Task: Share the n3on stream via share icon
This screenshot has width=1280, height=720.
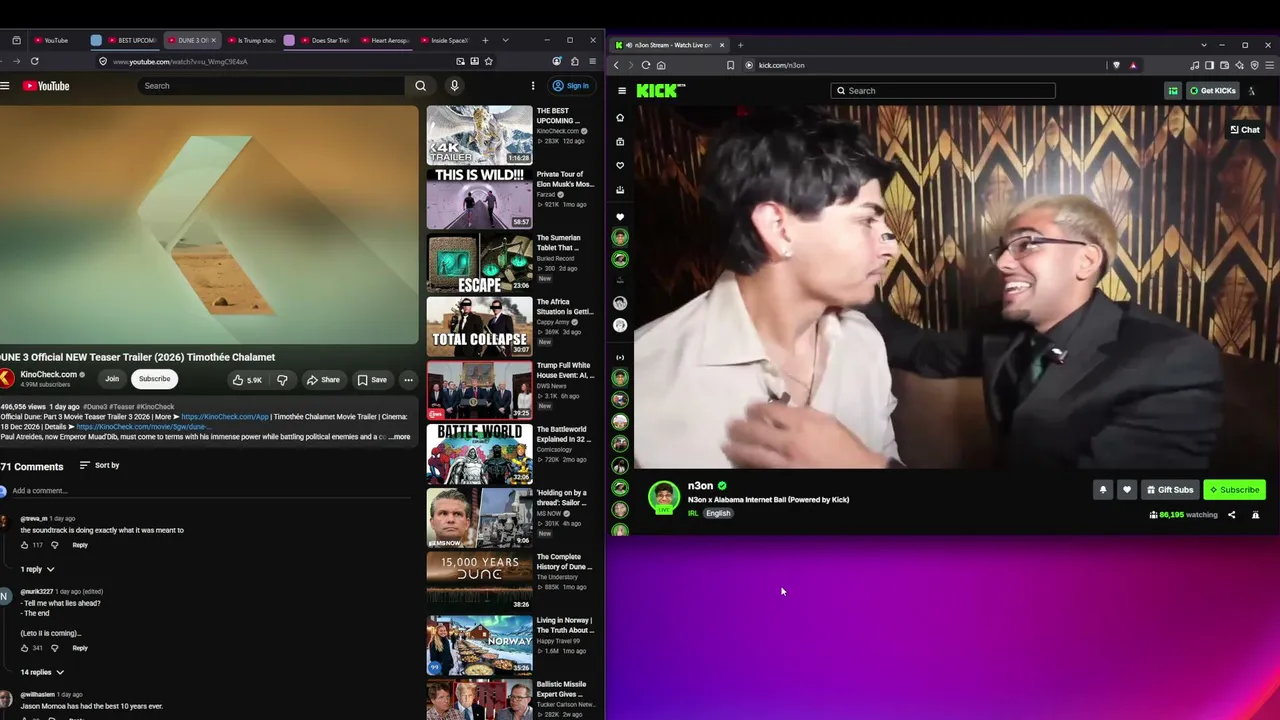Action: point(1232,515)
